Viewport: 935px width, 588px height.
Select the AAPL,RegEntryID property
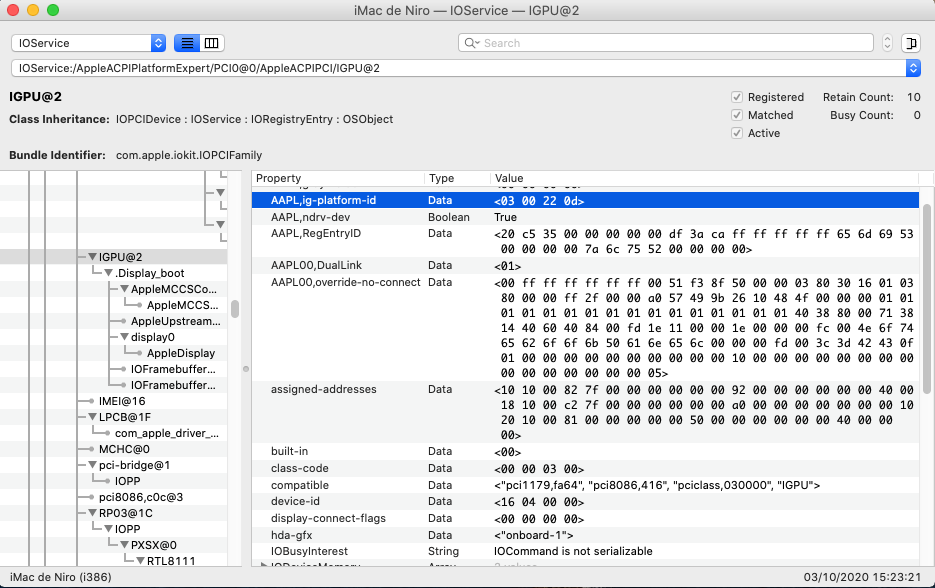[315, 233]
